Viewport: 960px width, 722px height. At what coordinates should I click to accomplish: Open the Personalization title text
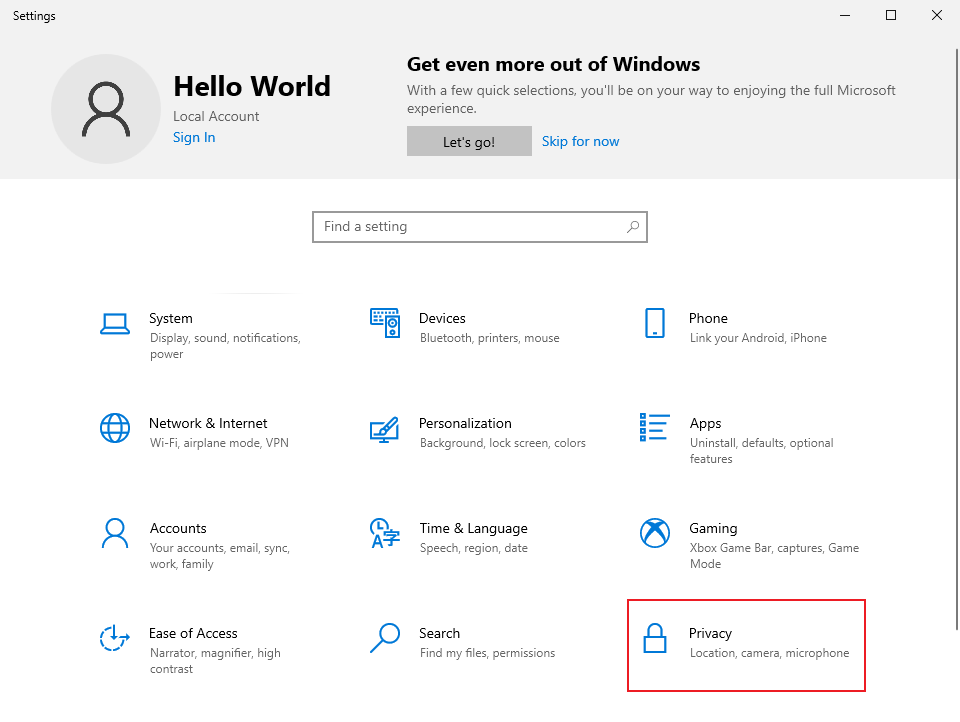[465, 423]
